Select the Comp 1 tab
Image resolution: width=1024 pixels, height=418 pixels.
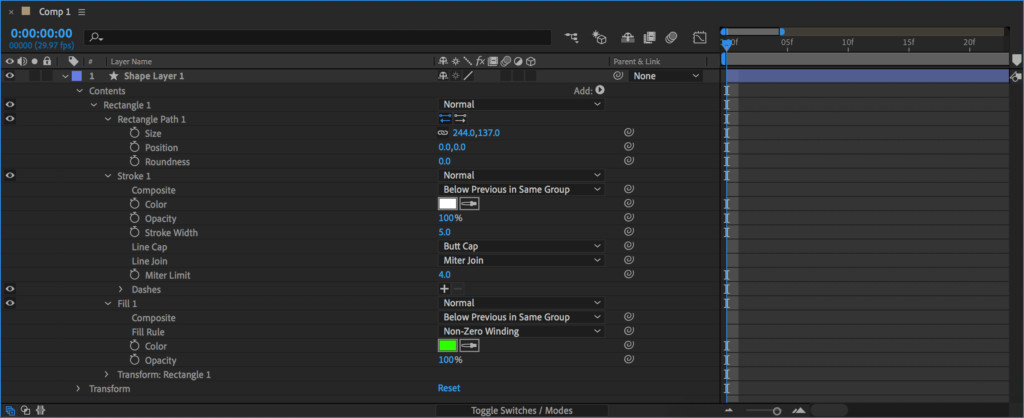tap(54, 12)
